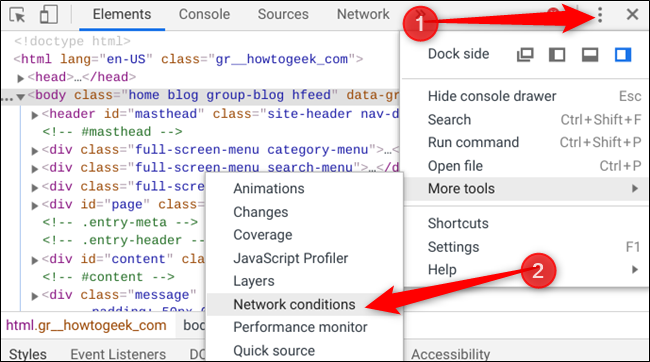This screenshot has height=362, width=650.
Task: Close the DevTools panel
Action: (632, 15)
